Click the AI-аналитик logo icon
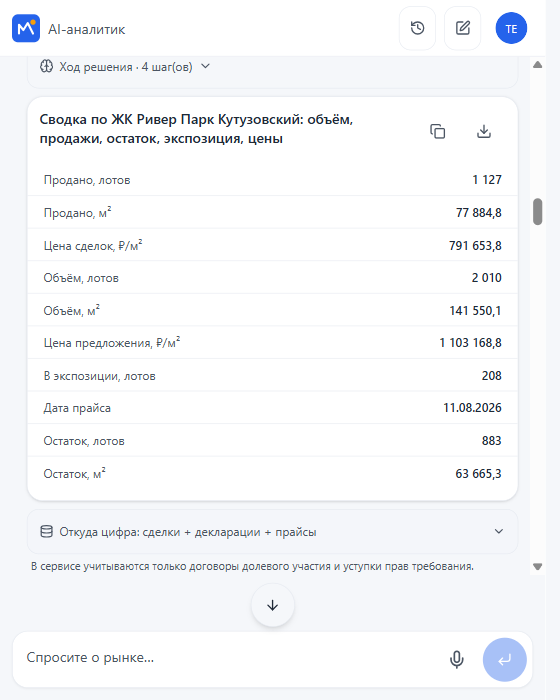This screenshot has width=560, height=700. (x=26, y=28)
